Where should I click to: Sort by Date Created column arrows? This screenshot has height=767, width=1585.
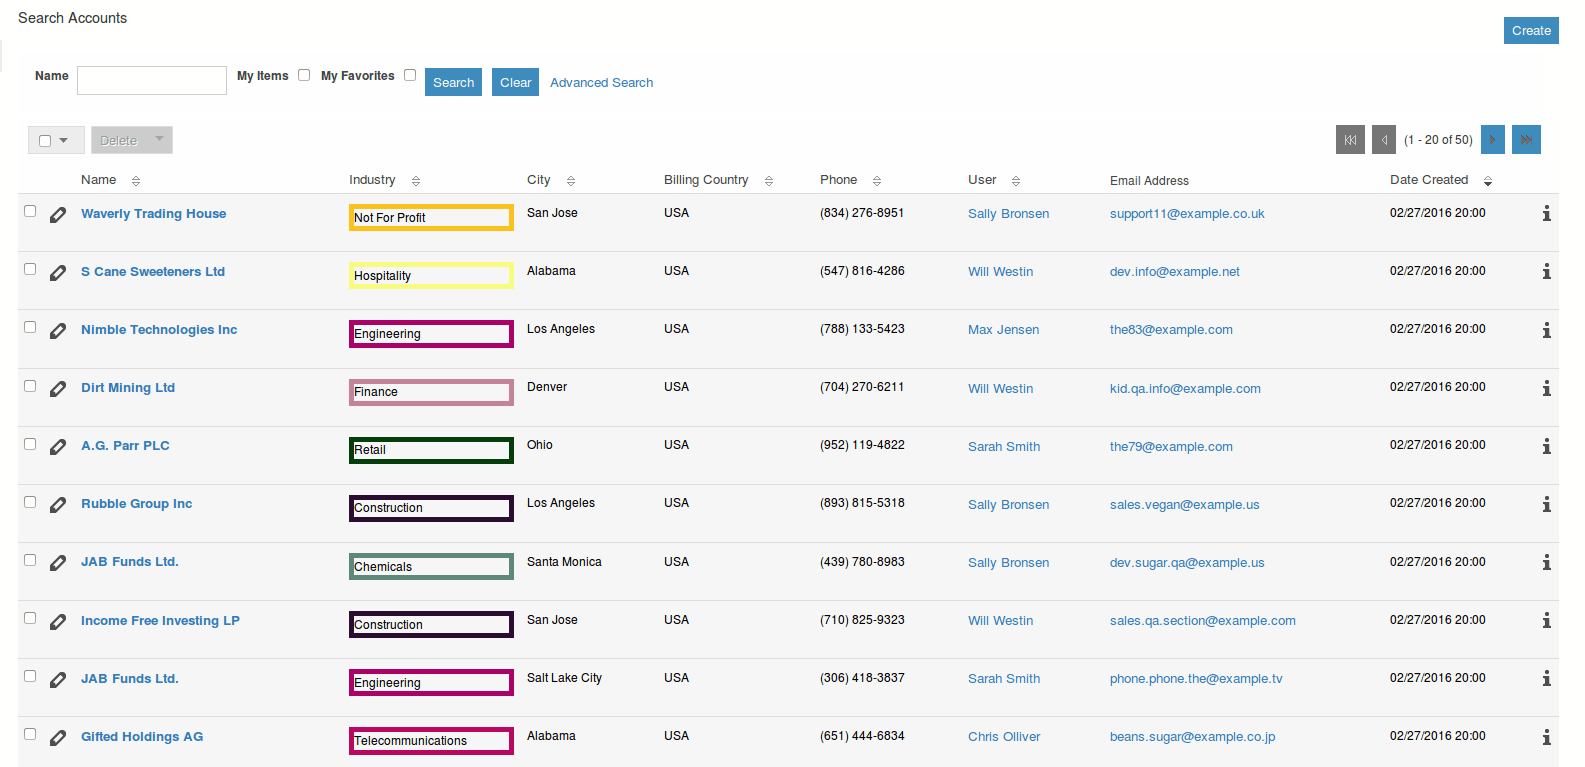(1488, 181)
